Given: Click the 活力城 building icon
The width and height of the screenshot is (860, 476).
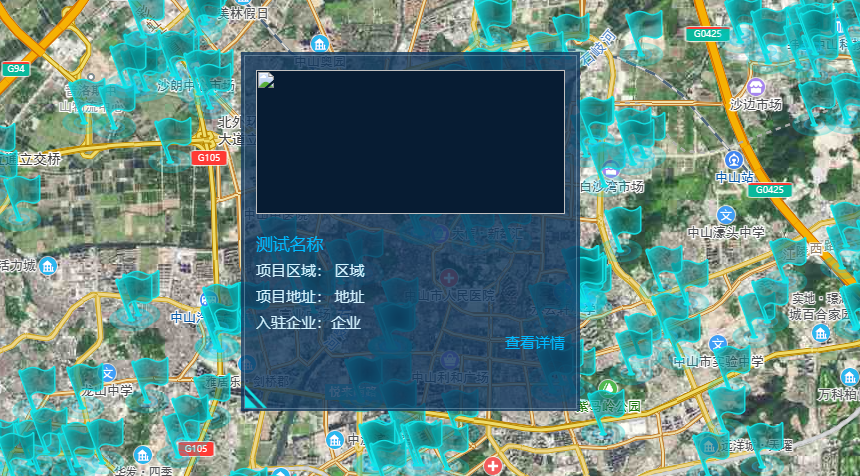Looking at the screenshot, I should coord(48,266).
